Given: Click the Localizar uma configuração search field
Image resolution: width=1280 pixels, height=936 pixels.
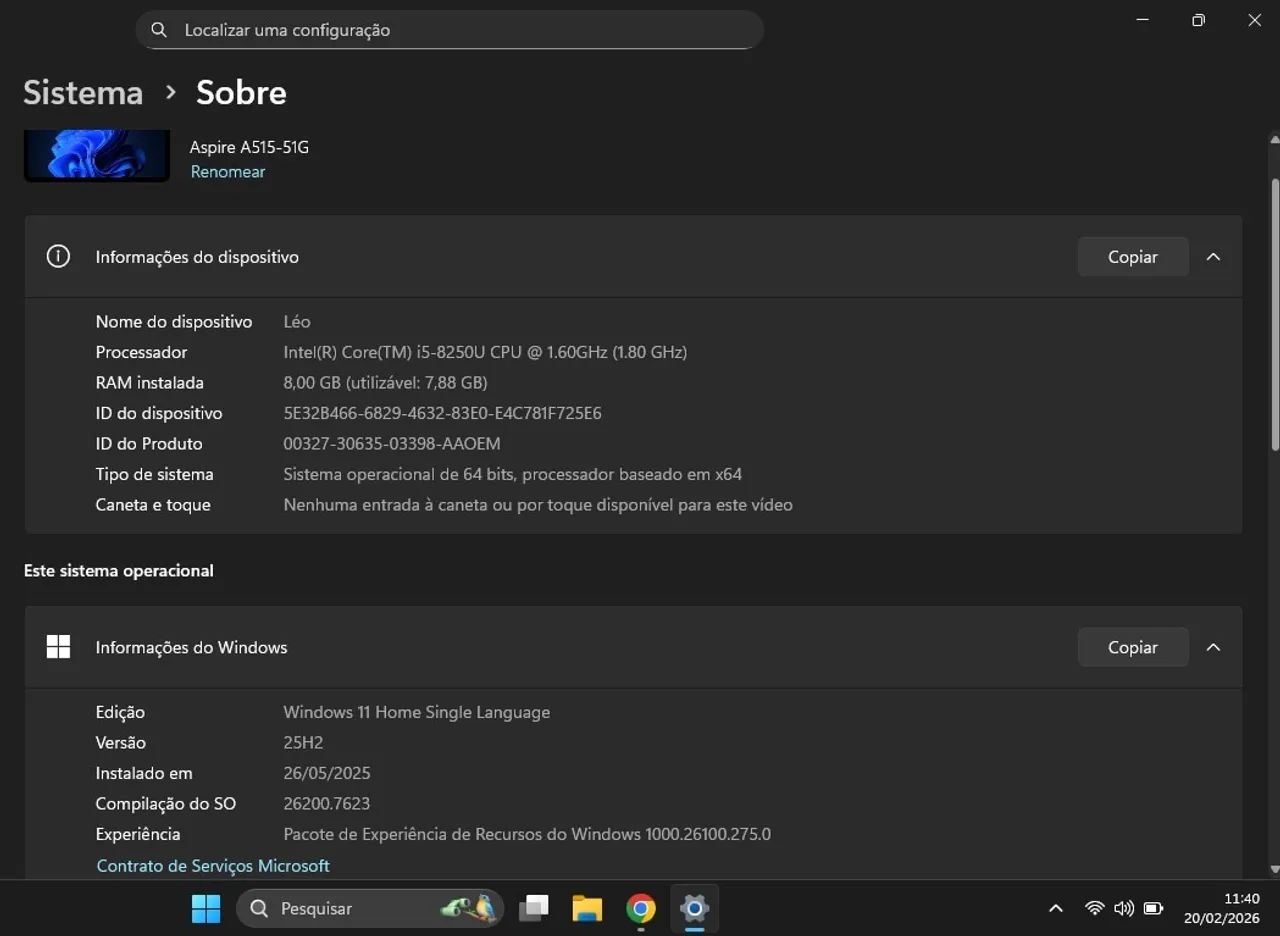Looking at the screenshot, I should (x=449, y=29).
